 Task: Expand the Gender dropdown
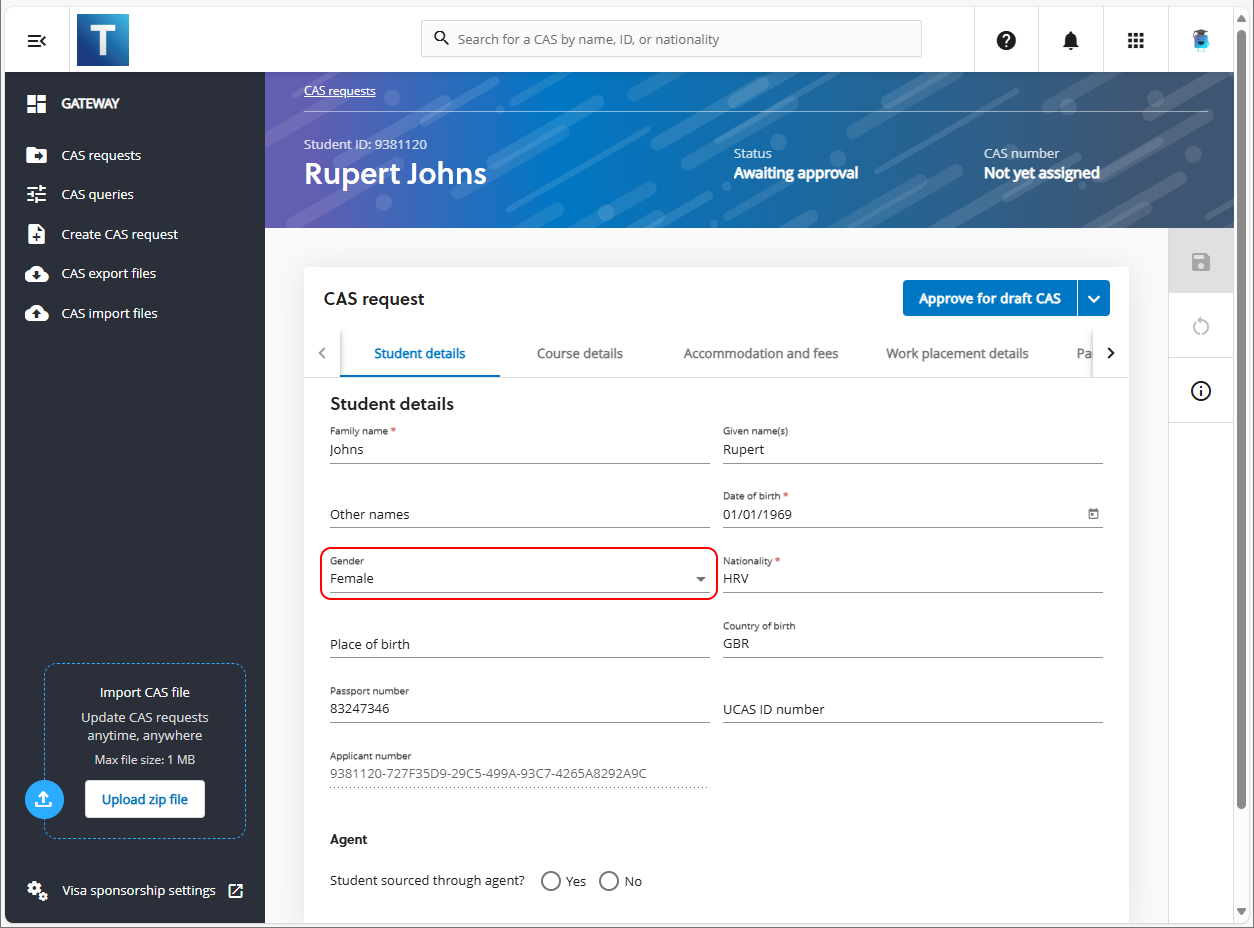tap(700, 579)
